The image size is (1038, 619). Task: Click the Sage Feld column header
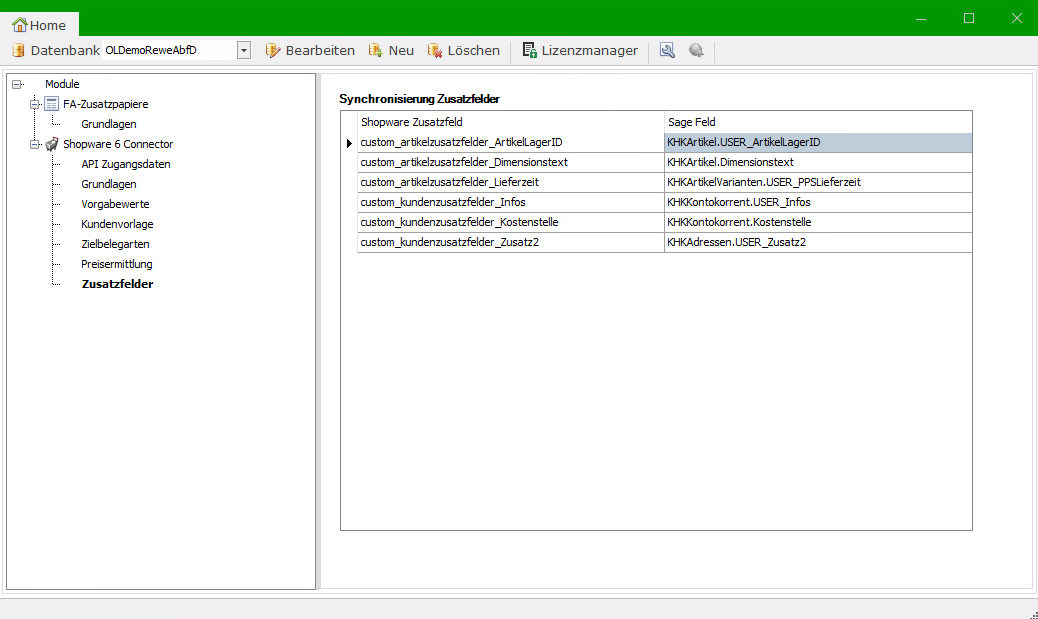817,122
